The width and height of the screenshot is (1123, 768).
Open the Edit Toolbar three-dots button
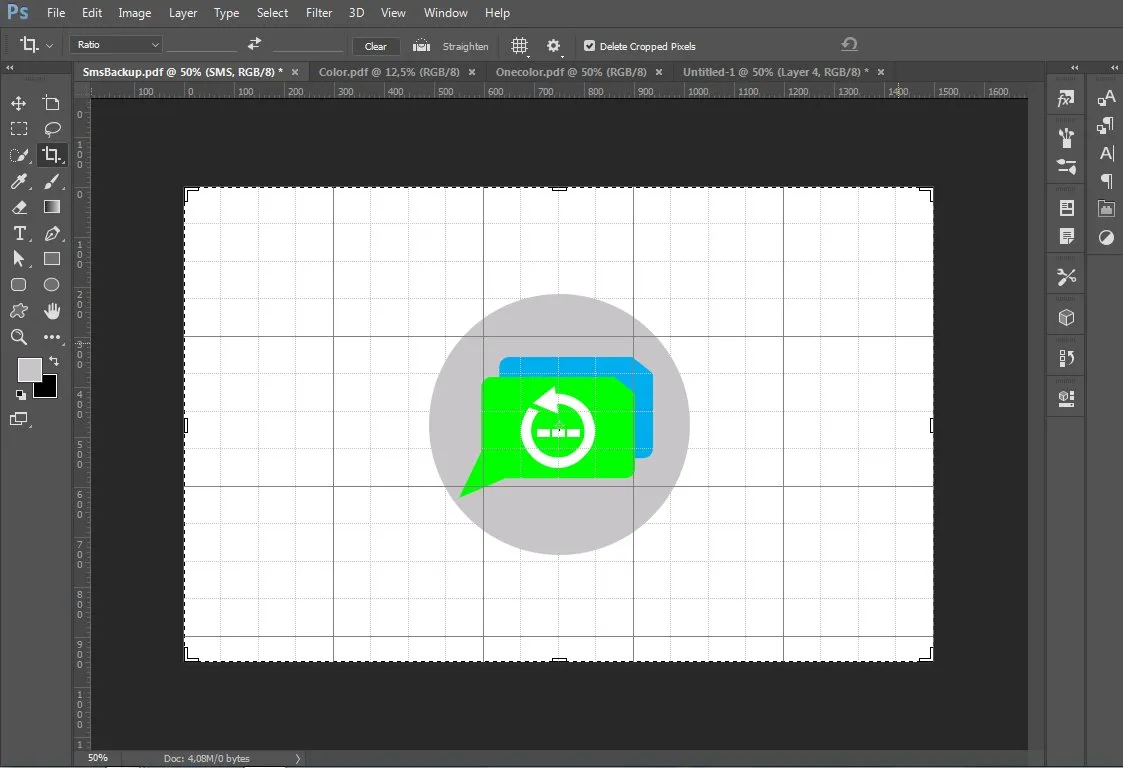tap(52, 337)
